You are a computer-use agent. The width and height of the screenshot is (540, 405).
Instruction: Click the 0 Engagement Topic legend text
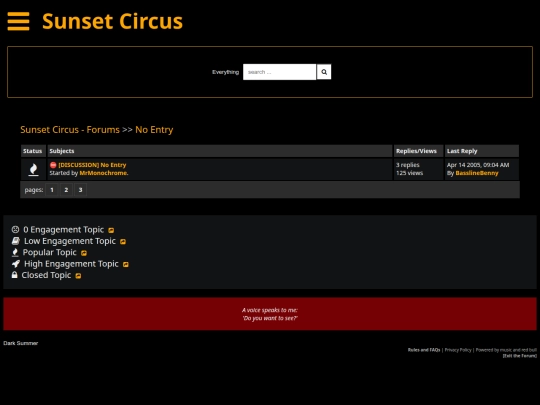tap(63, 230)
